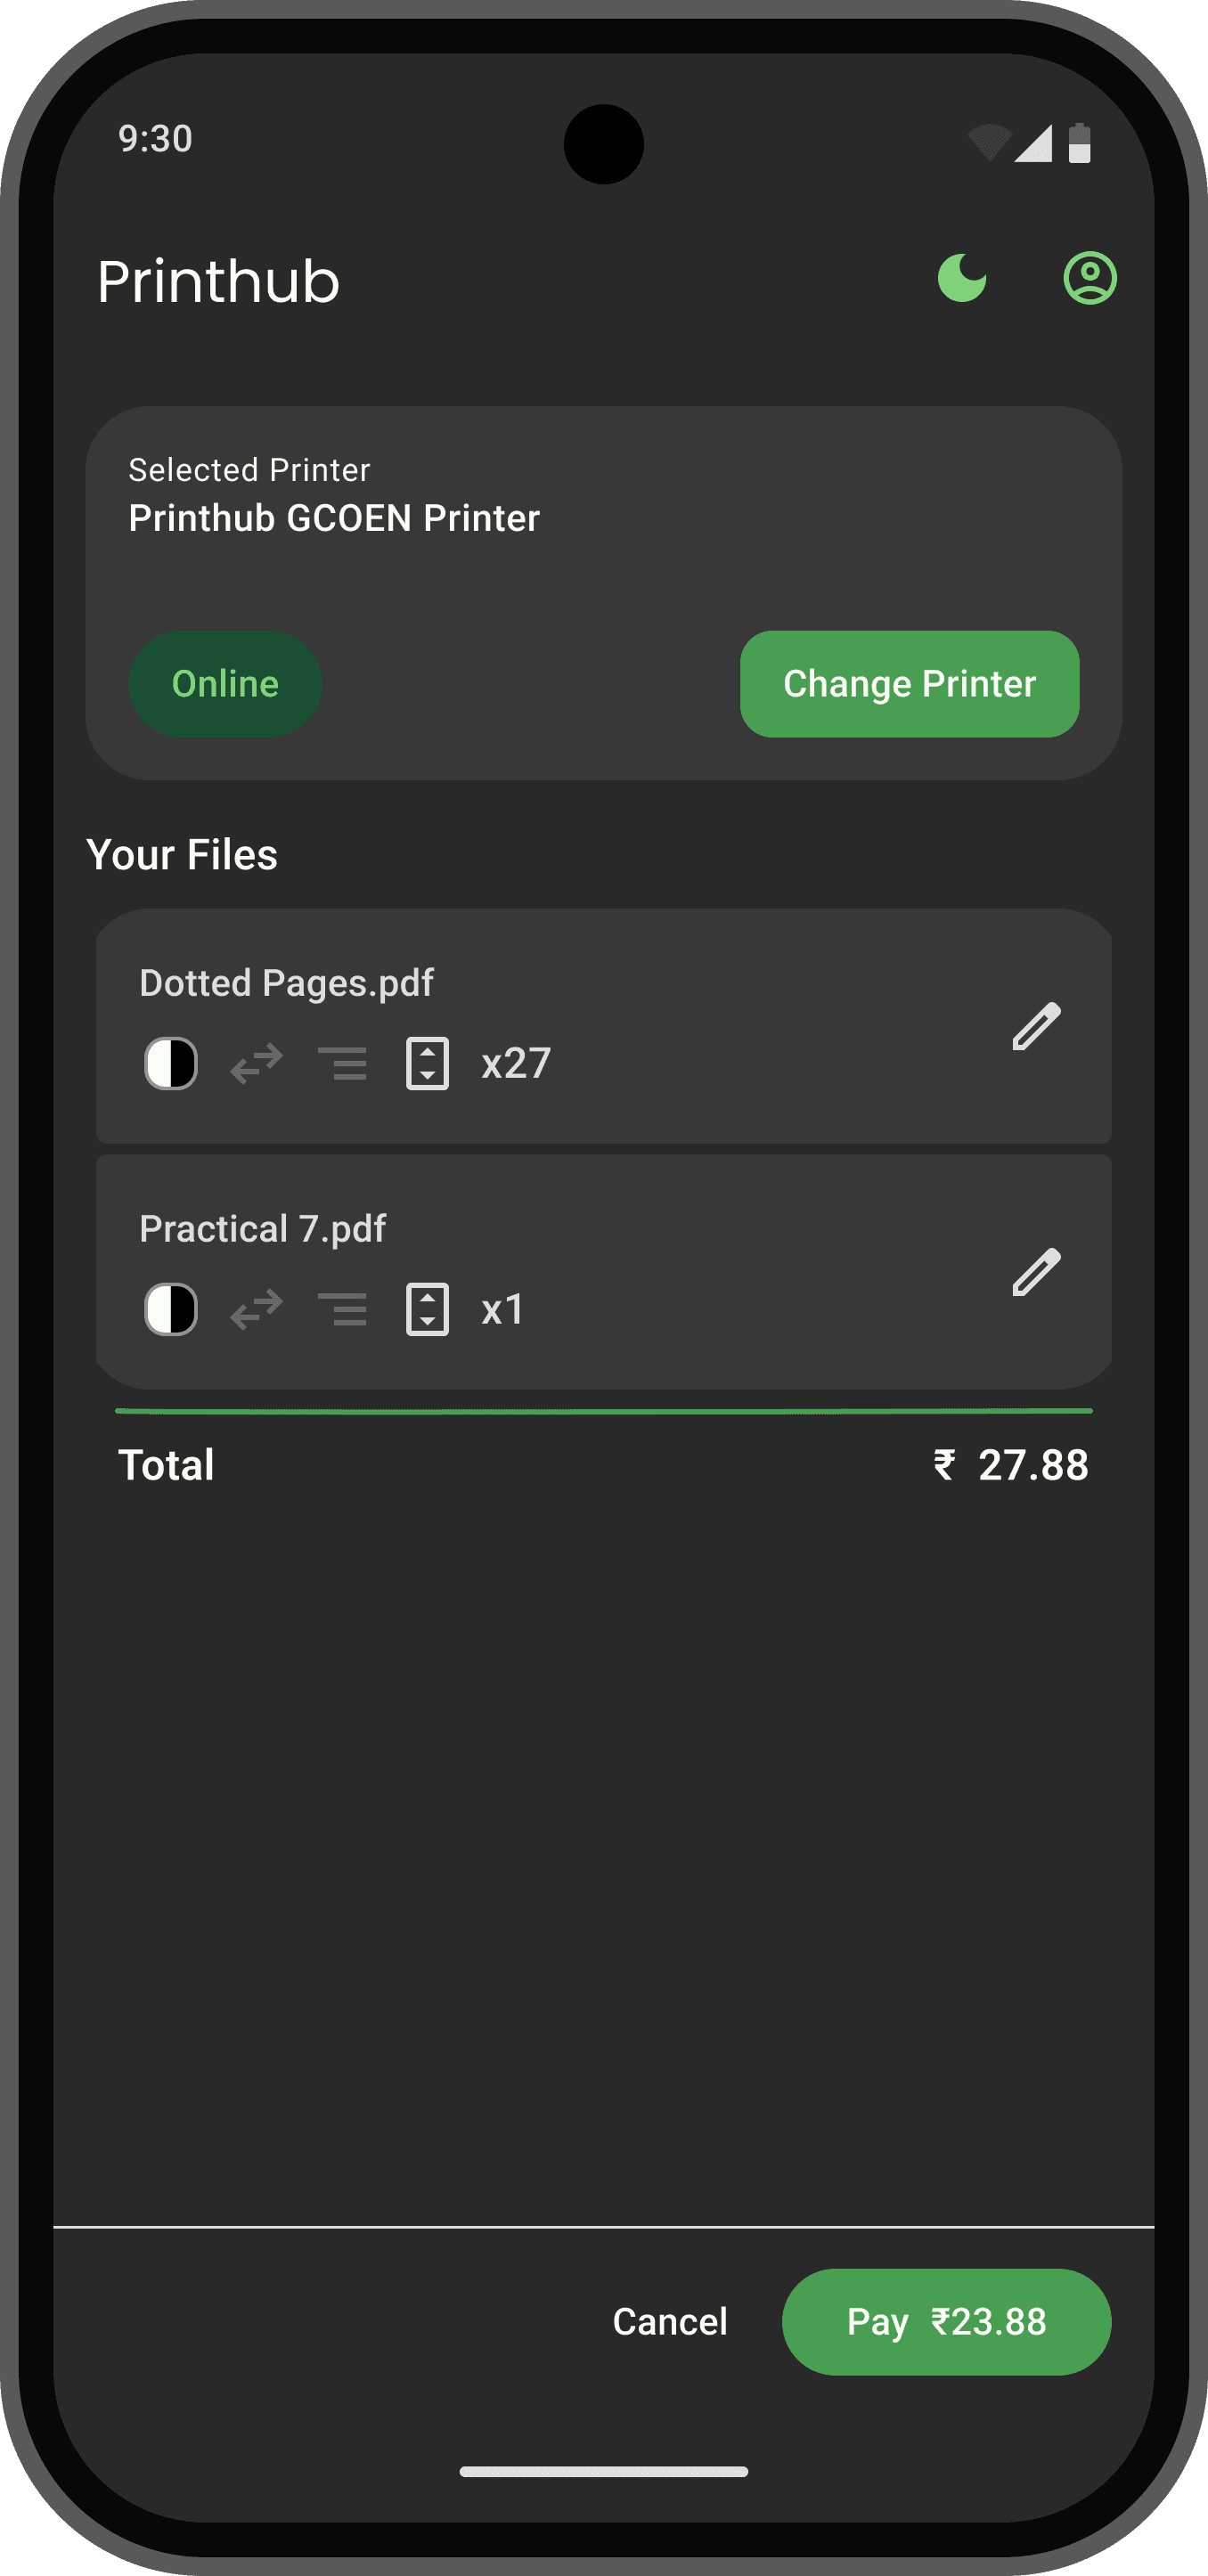The height and width of the screenshot is (2576, 1208).
Task: Edit Practical 7.pdf with the pencil icon
Action: pyautogui.click(x=1036, y=1272)
